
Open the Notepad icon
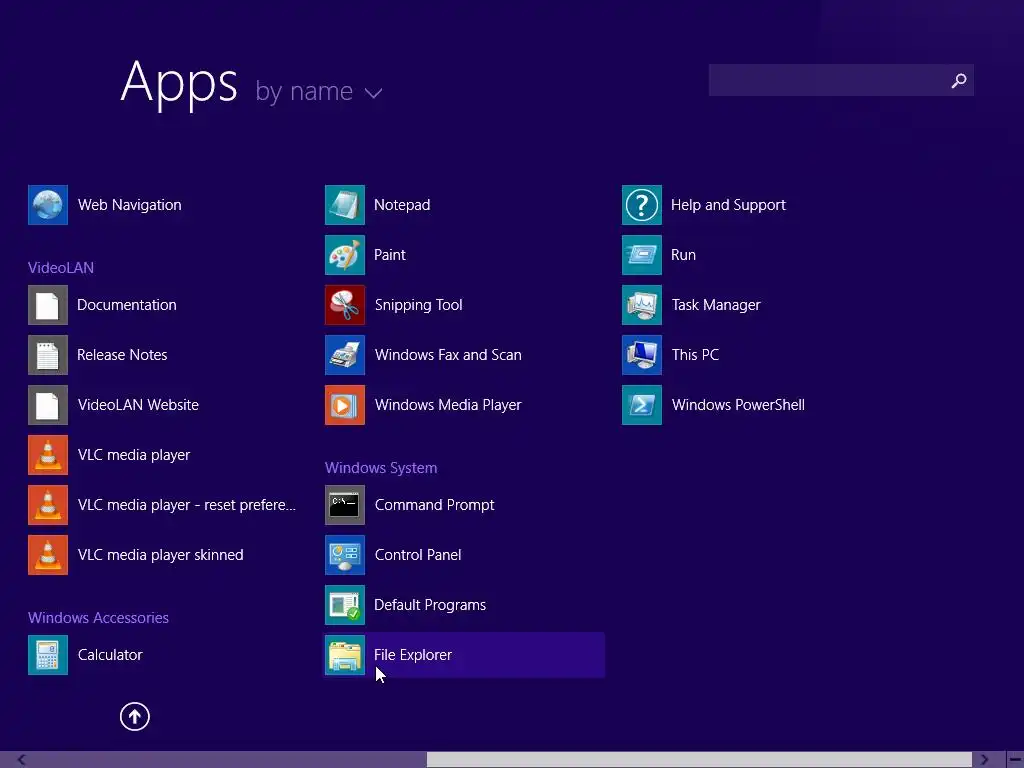(x=345, y=205)
